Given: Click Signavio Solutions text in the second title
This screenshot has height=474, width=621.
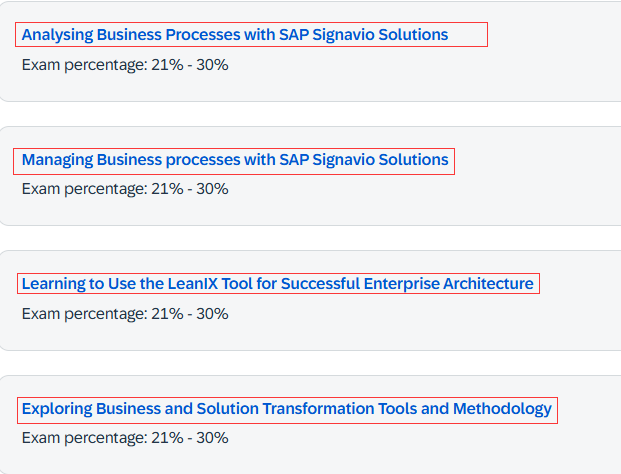Looking at the screenshot, I should (x=380, y=160).
